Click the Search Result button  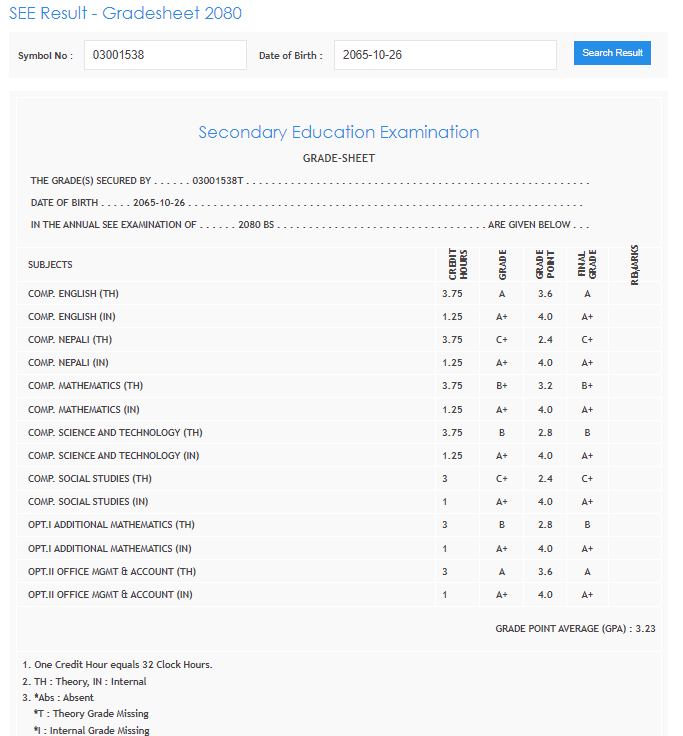(612, 53)
